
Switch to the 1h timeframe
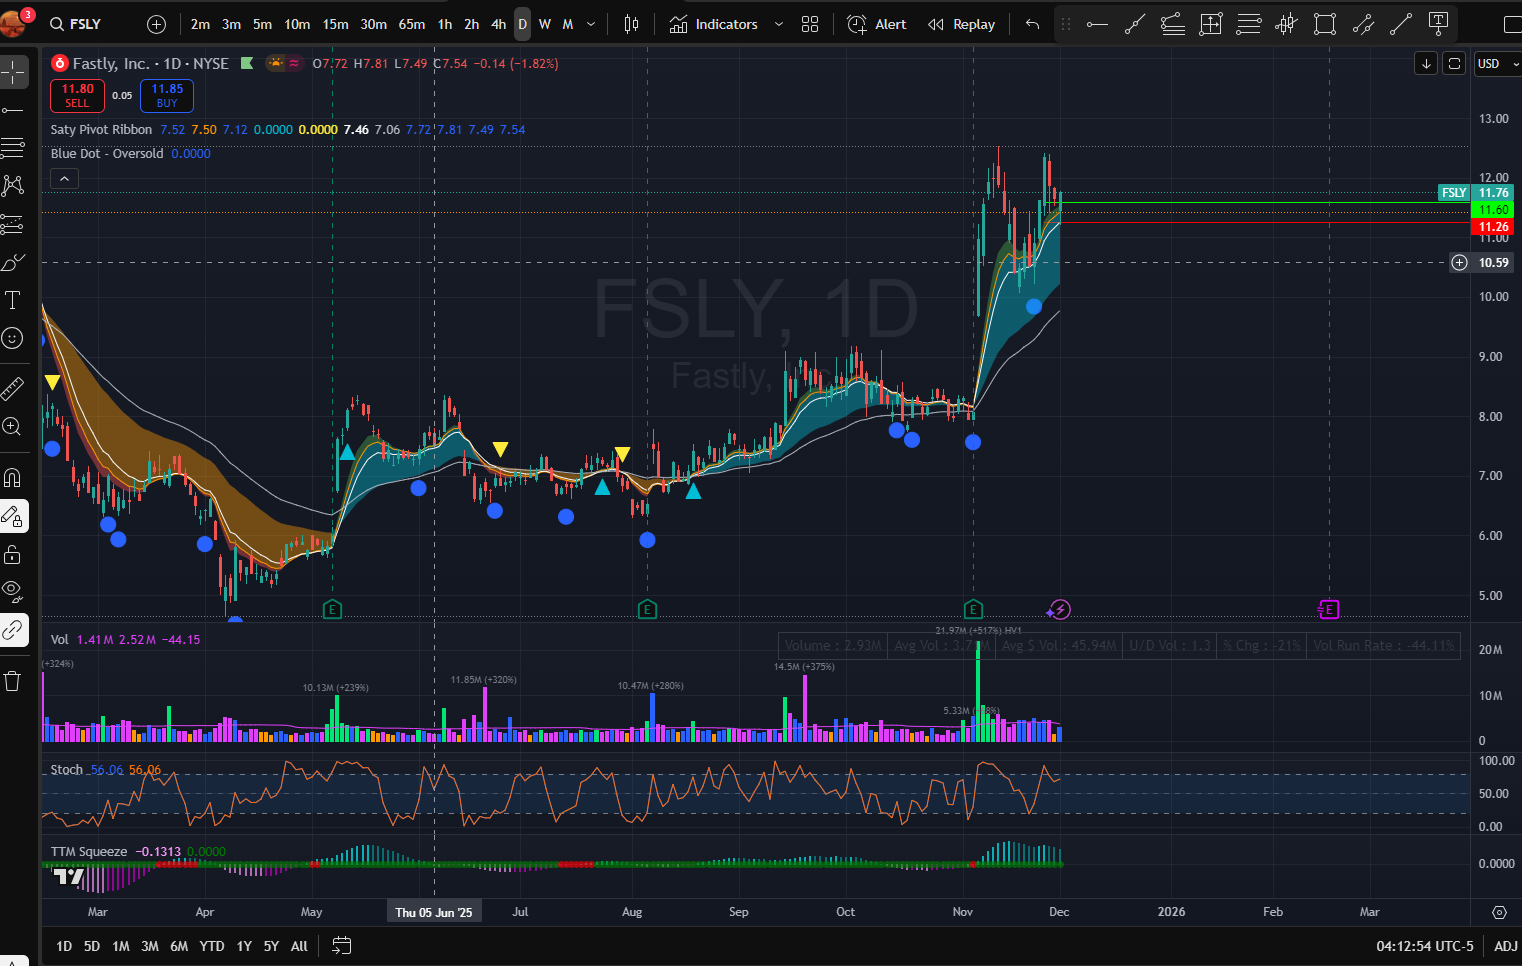click(x=444, y=24)
